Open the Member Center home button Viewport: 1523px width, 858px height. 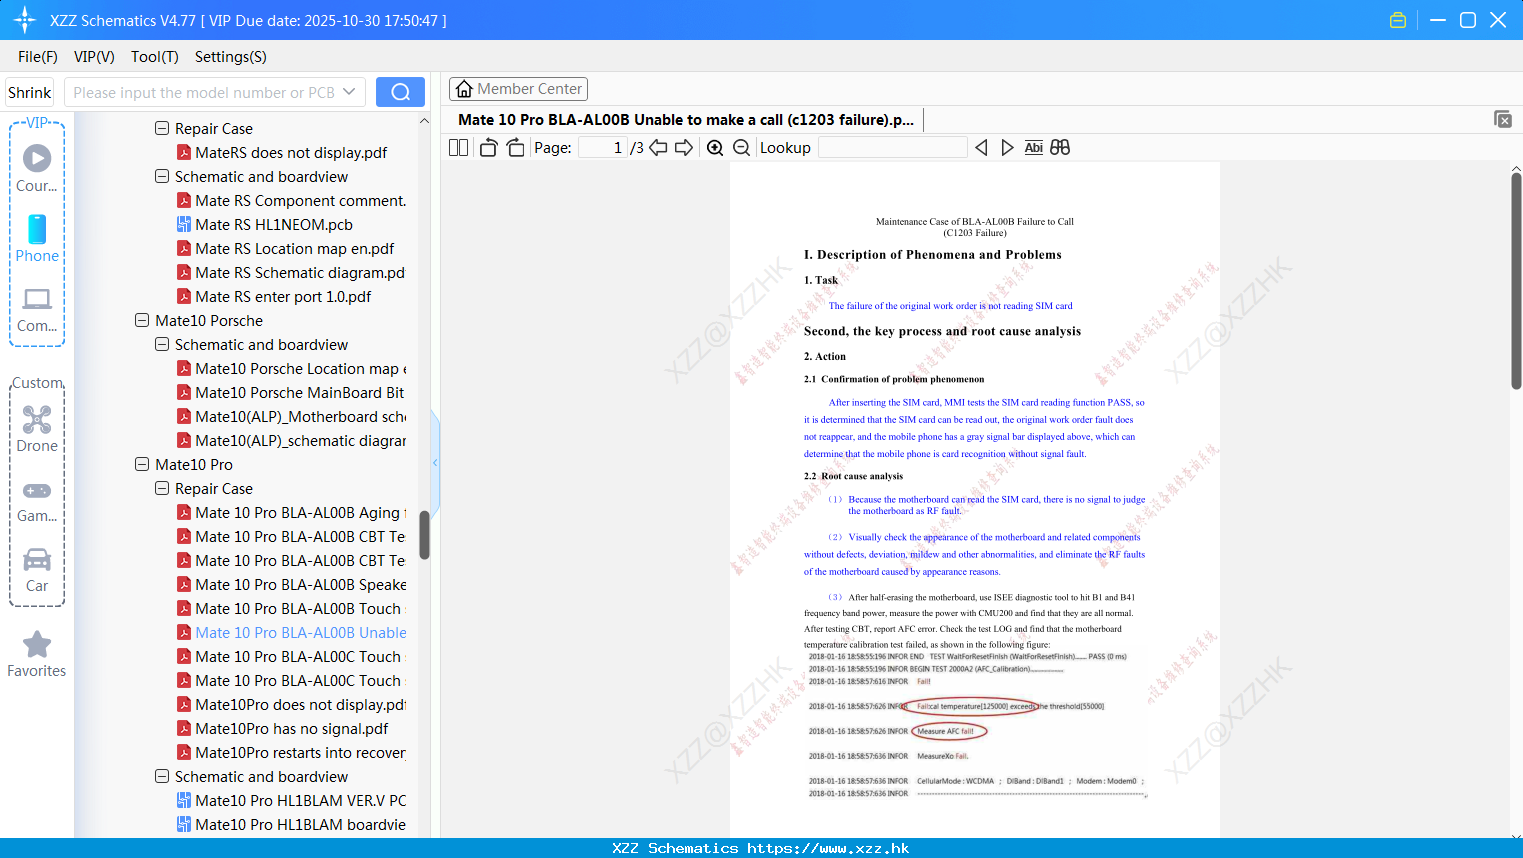tap(518, 89)
